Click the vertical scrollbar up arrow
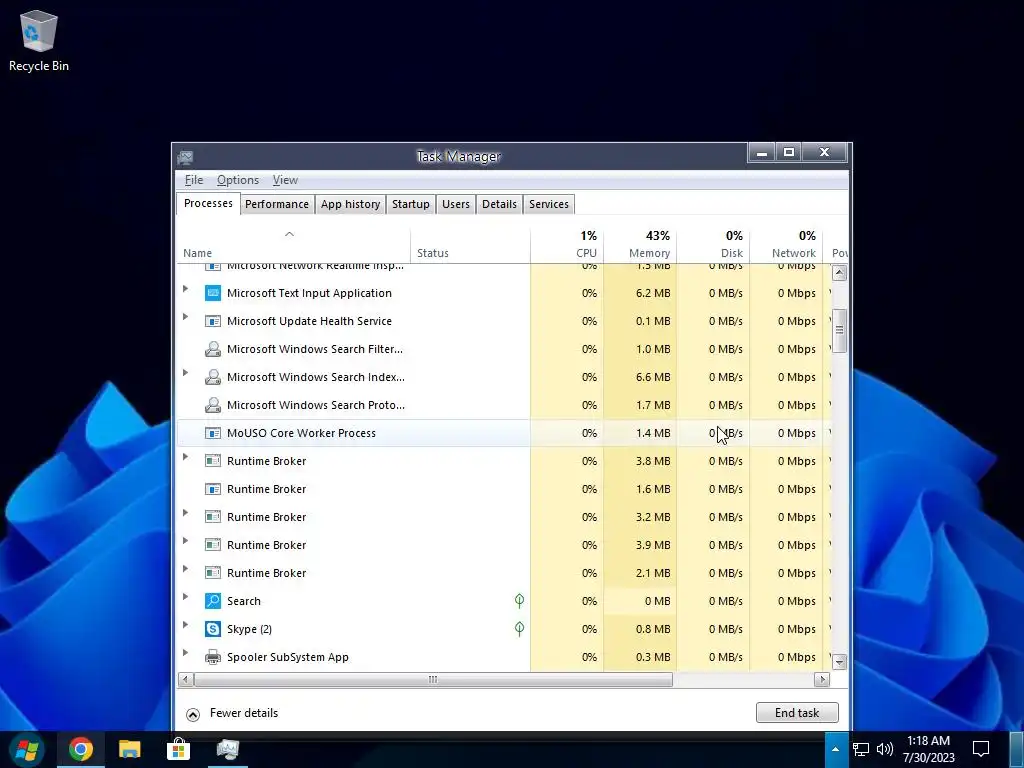 coord(840,272)
